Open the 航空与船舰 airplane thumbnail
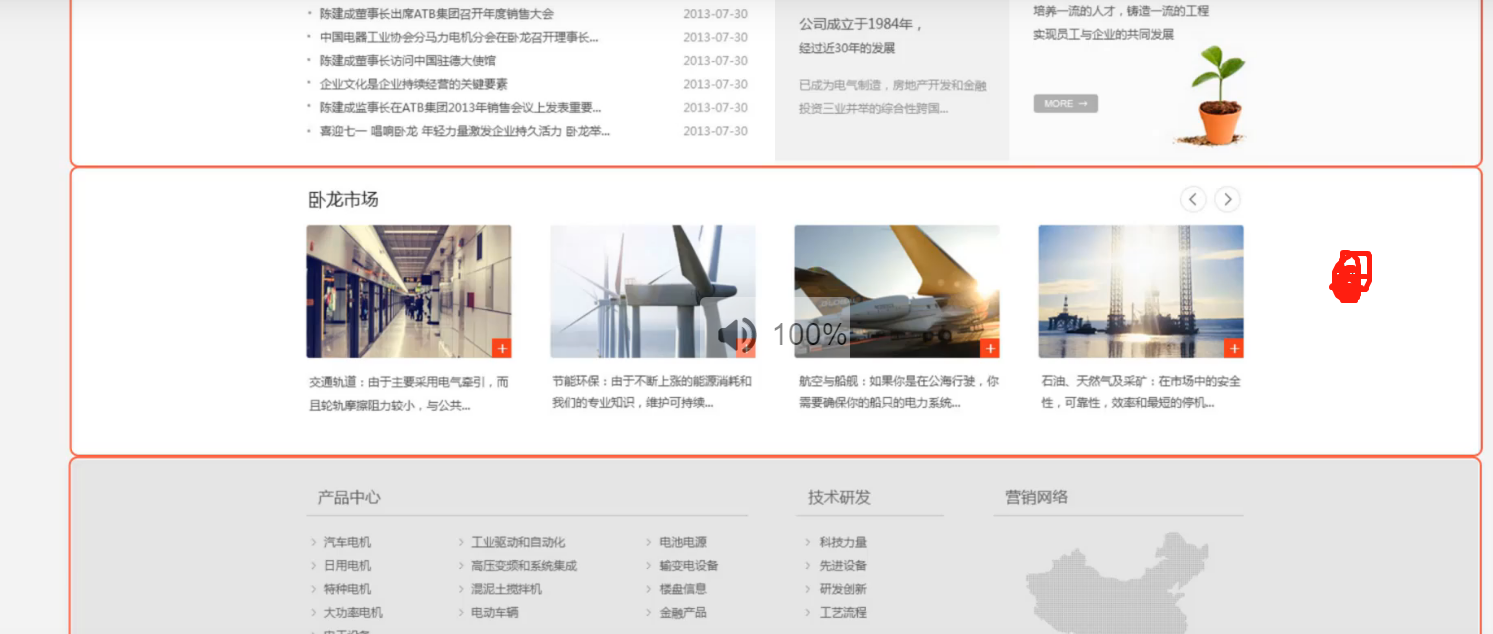 point(896,291)
